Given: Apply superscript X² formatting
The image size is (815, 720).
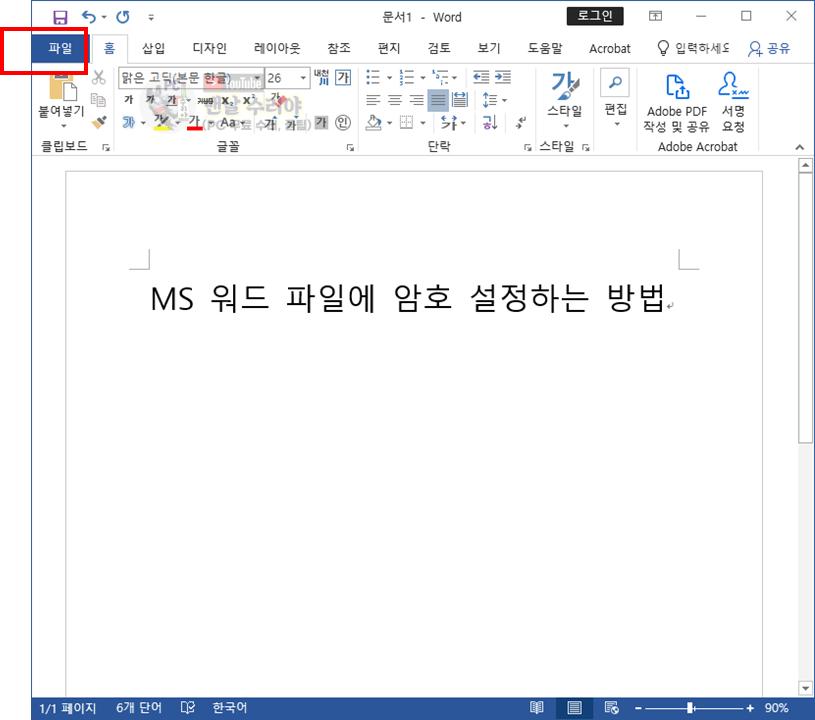Looking at the screenshot, I should [x=249, y=100].
